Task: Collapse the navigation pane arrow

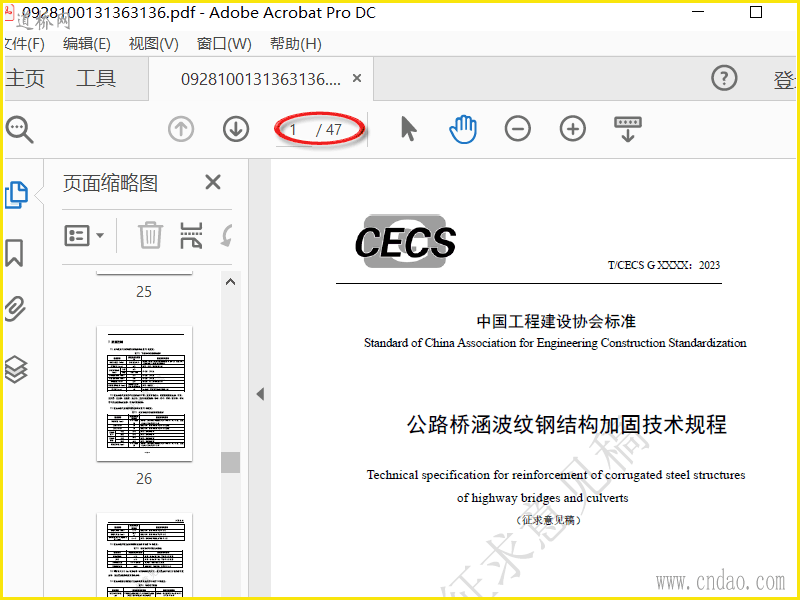Action: [x=260, y=394]
